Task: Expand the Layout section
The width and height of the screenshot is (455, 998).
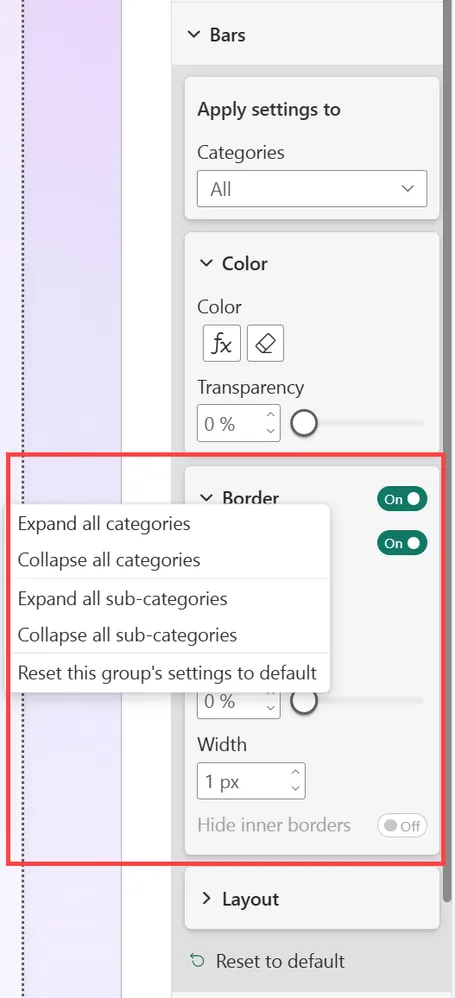Action: pyautogui.click(x=312, y=899)
